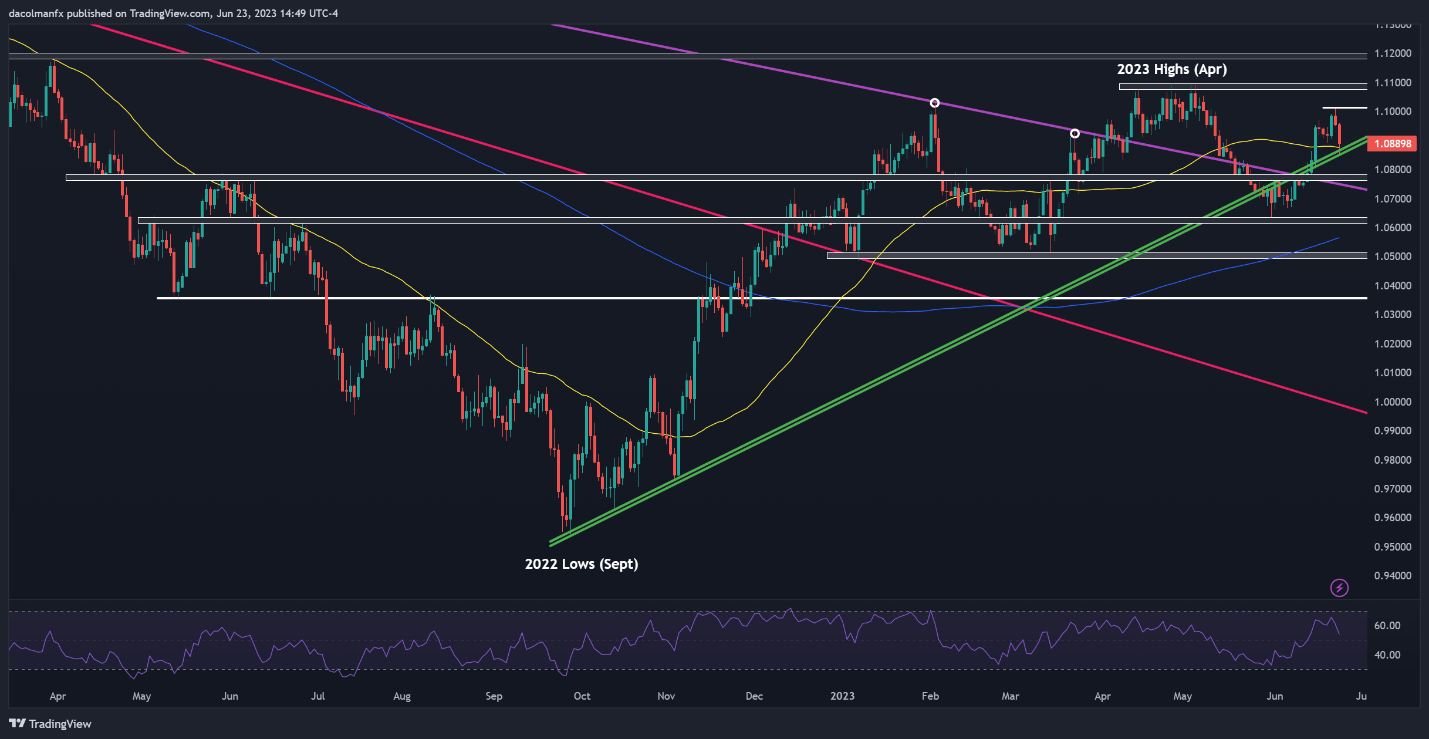Viewport: 1429px width, 739px height.
Task: Click the 0.94000 price axis label
Action: (1391, 576)
